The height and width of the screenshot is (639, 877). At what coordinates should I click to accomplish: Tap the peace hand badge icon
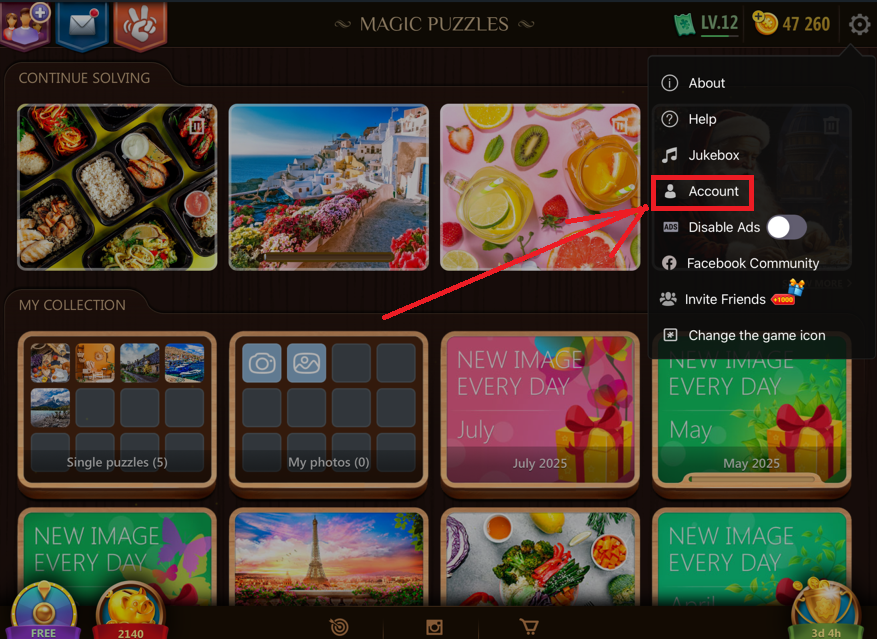[x=140, y=25]
